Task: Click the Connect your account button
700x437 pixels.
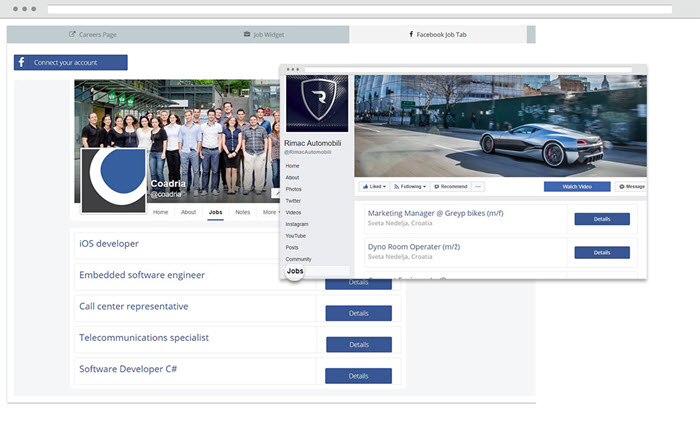Action: (71, 62)
